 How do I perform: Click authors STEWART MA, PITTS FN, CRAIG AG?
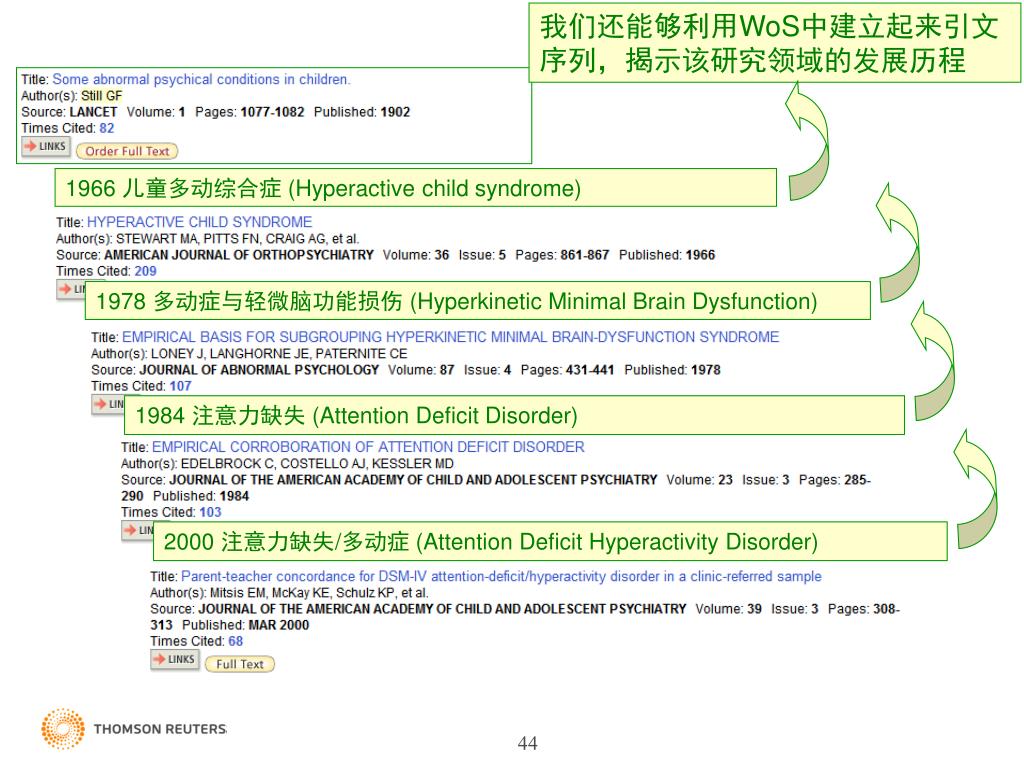point(222,239)
